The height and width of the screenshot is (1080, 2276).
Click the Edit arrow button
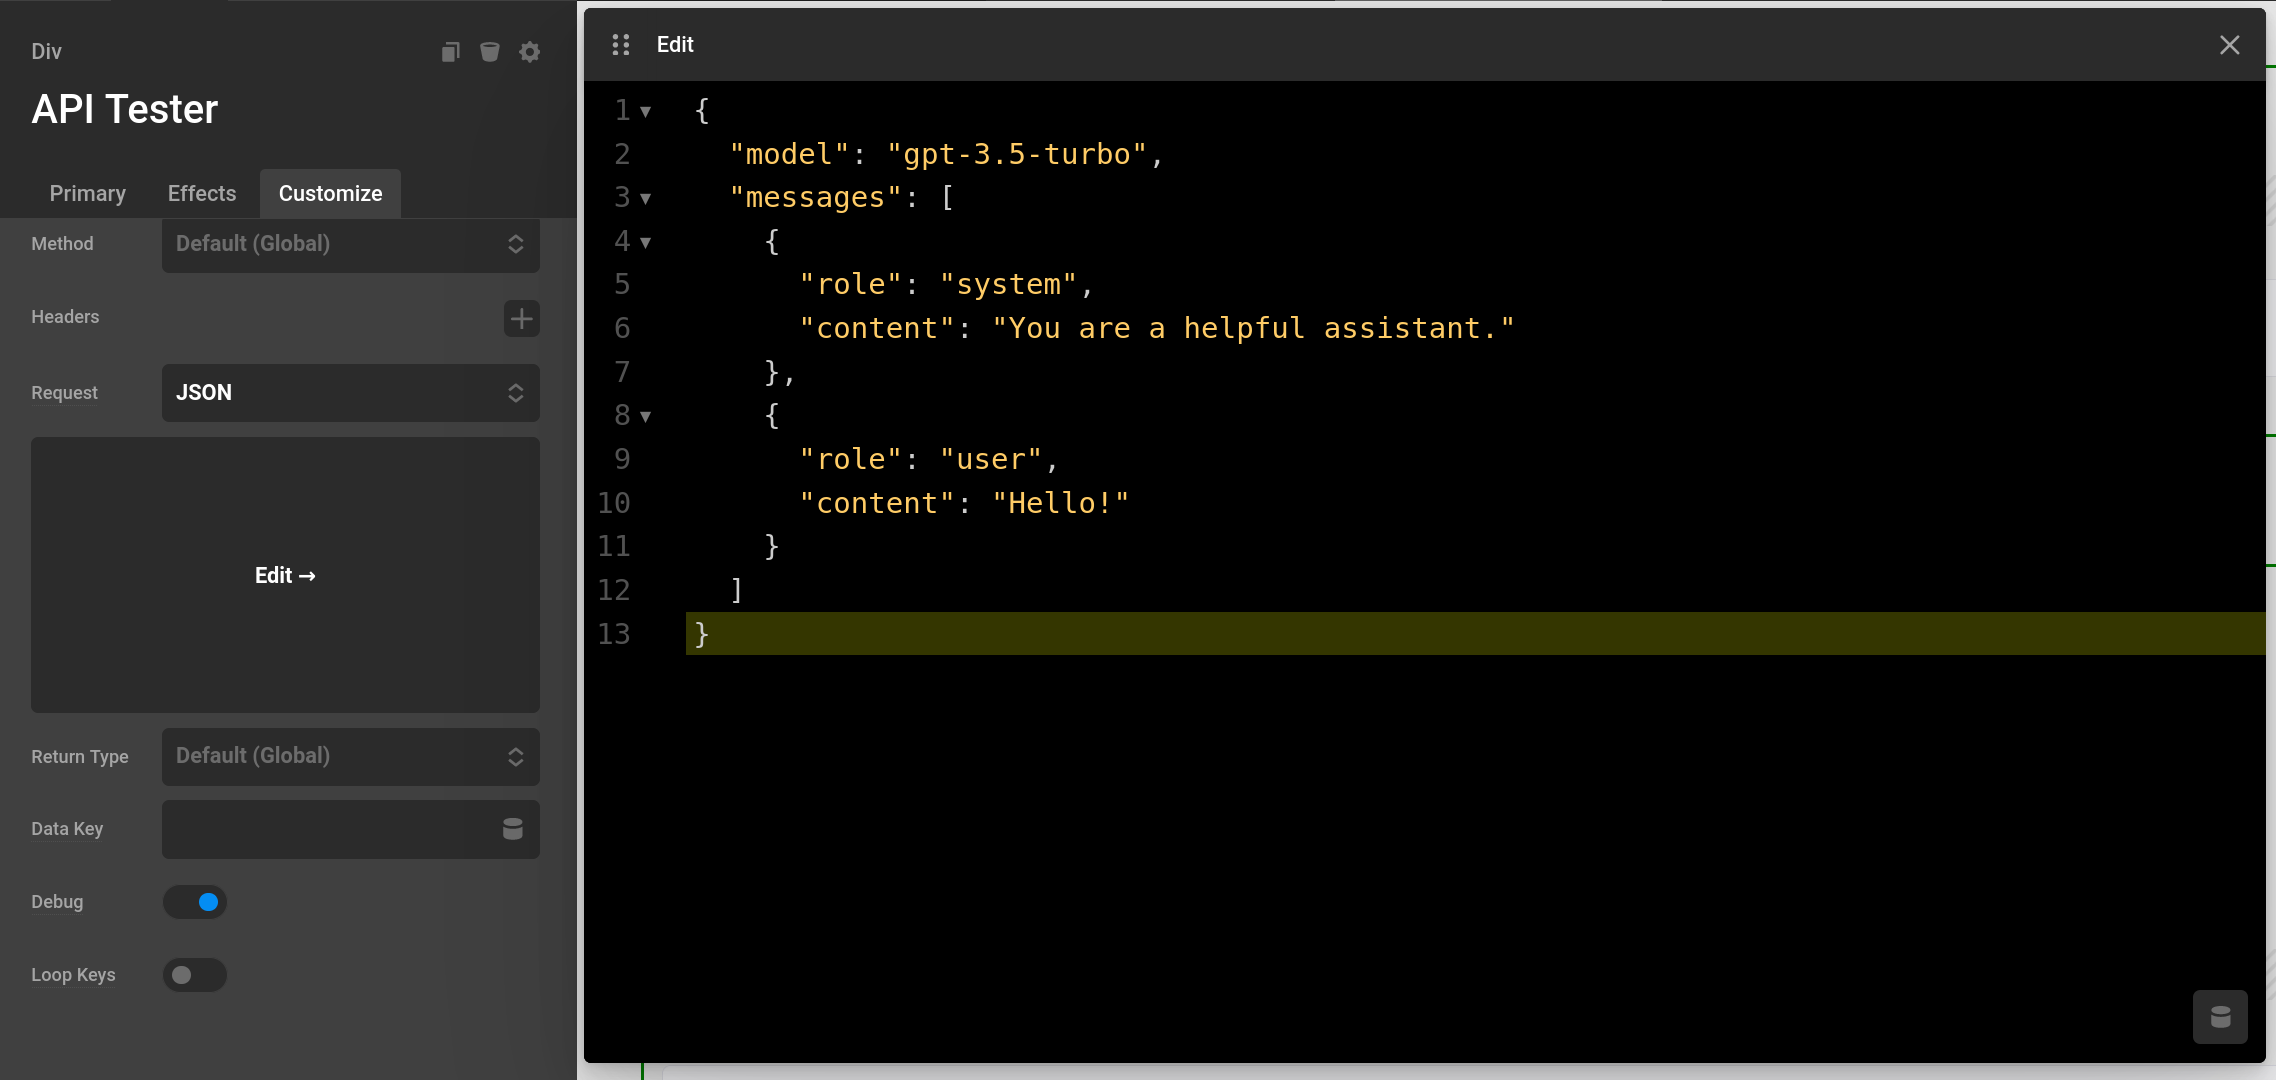[x=285, y=575]
